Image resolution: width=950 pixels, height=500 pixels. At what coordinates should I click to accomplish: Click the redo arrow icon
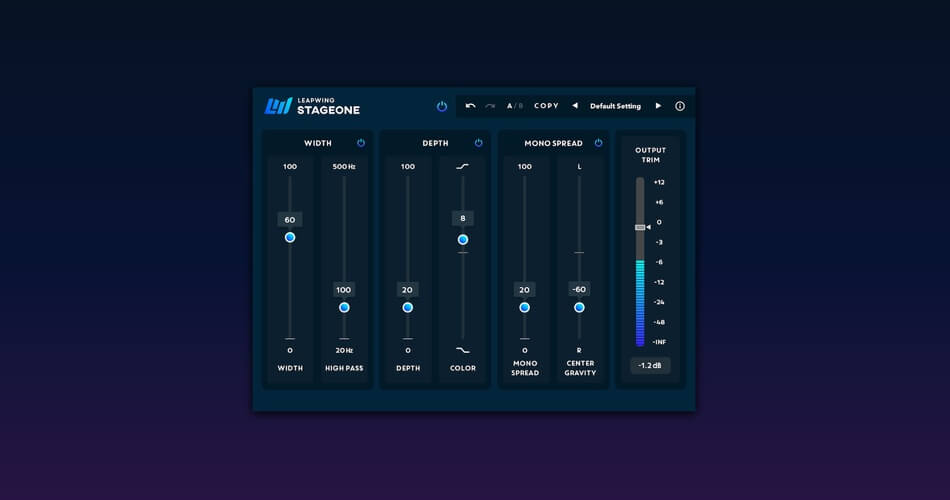(x=490, y=106)
